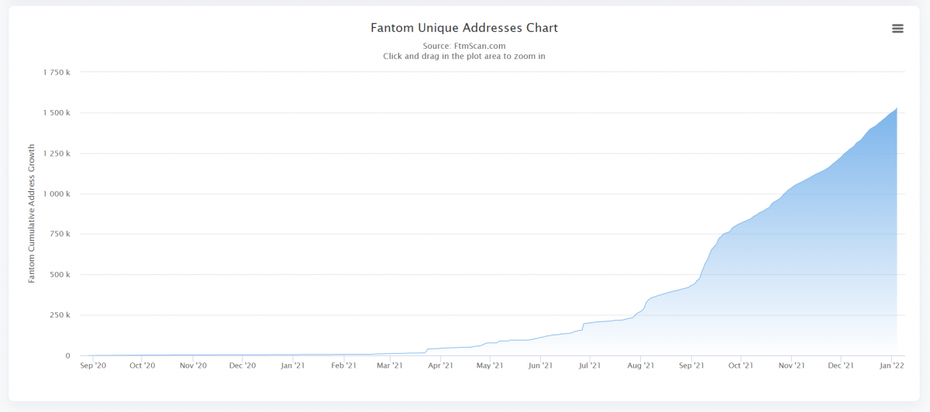This screenshot has width=930, height=412.
Task: Click the May '21 x-axis label
Action: [490, 366]
